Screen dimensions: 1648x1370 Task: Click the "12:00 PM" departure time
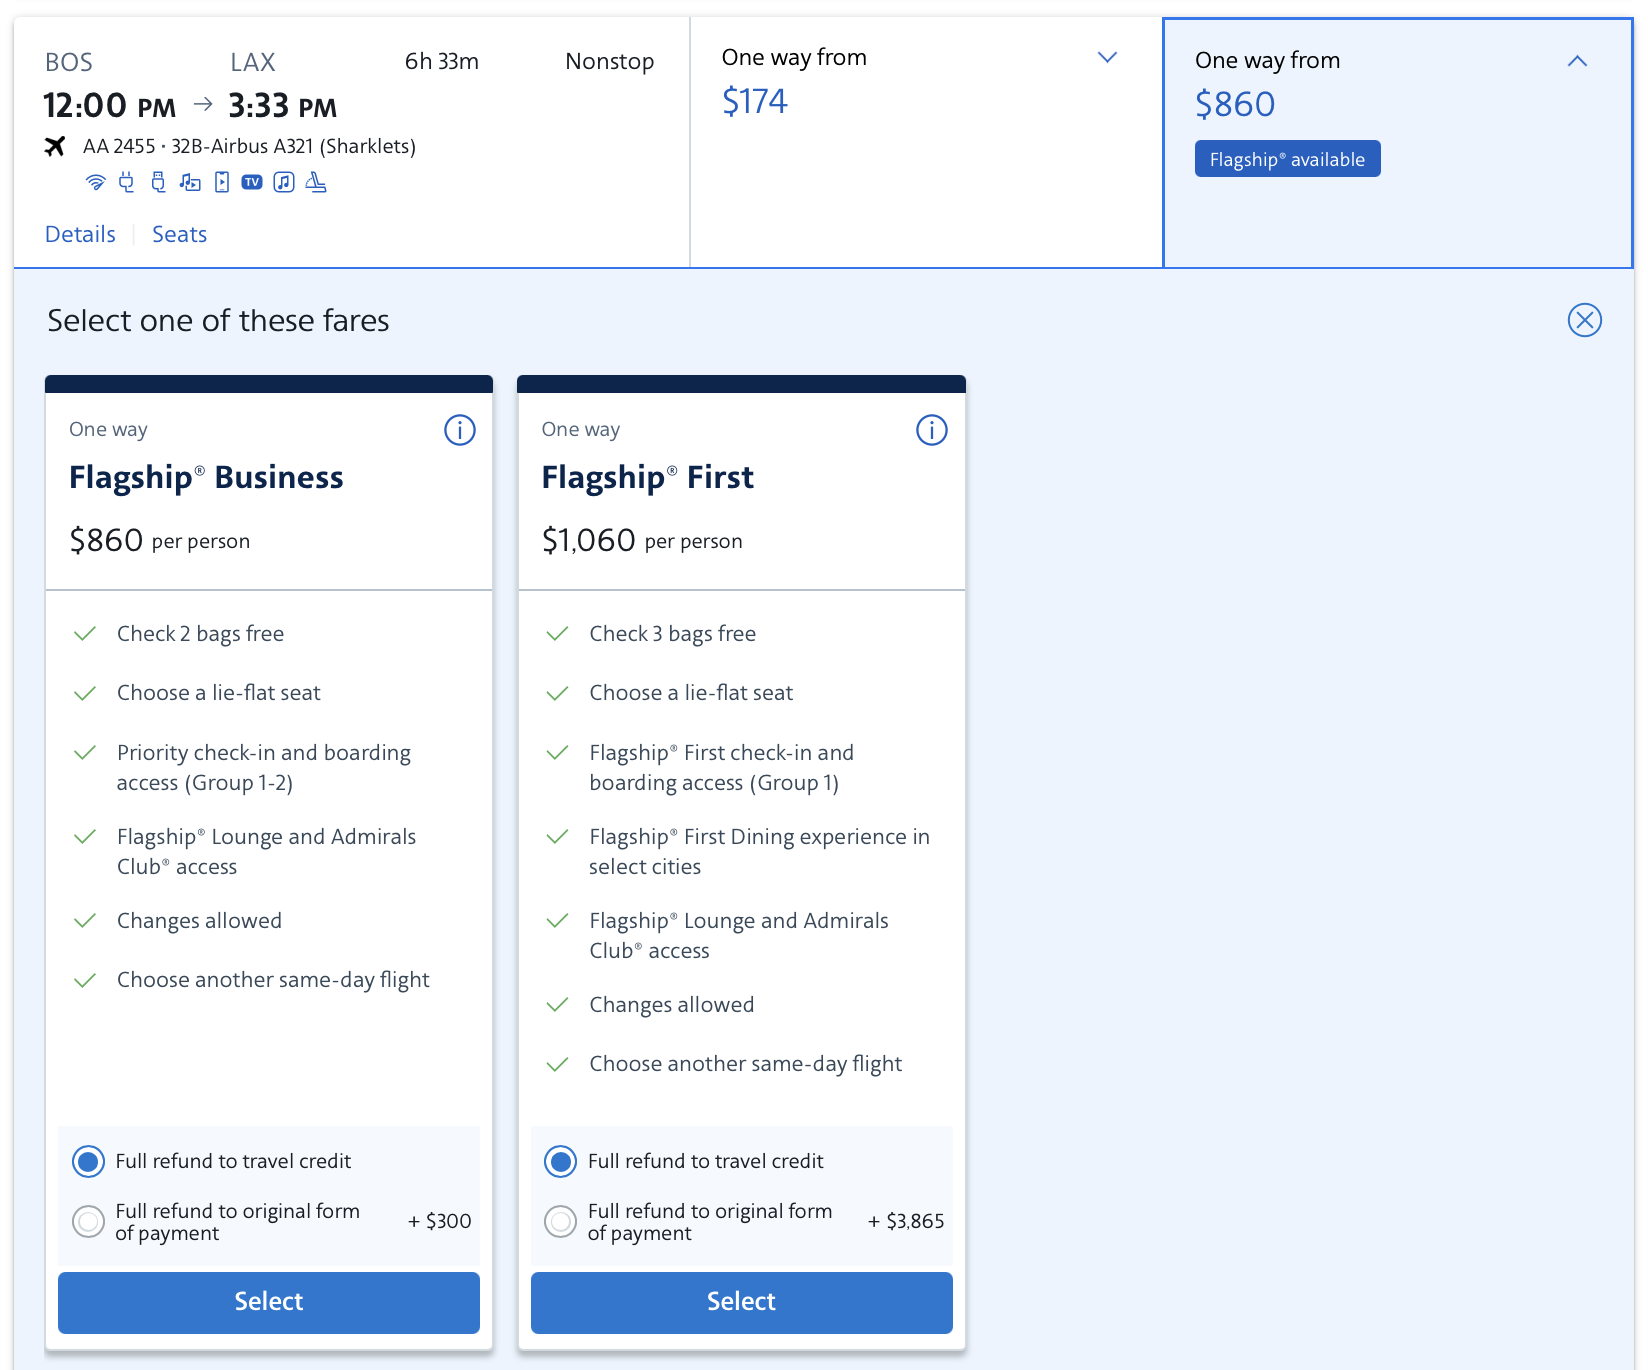tap(109, 105)
